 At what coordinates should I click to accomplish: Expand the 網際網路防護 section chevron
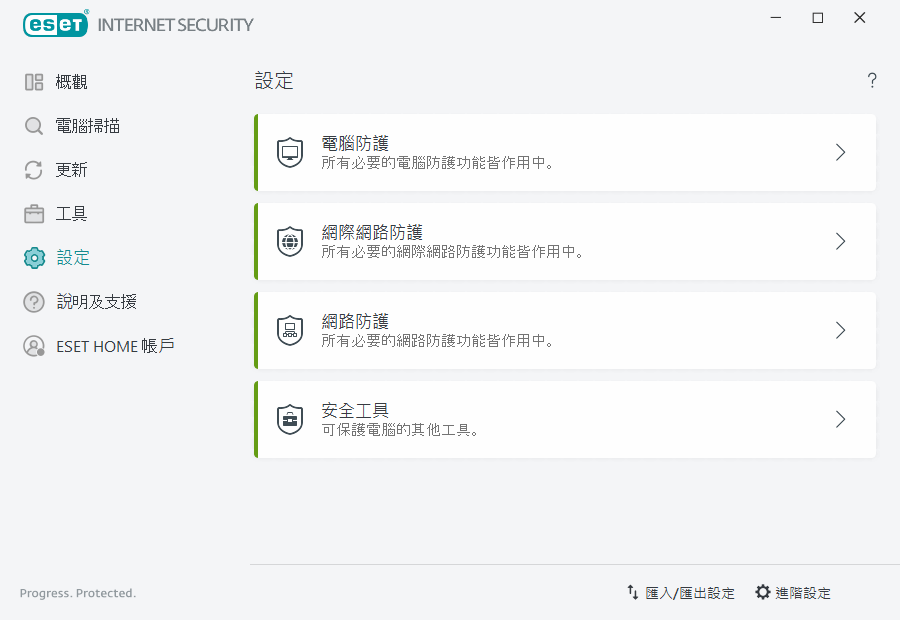(x=840, y=241)
